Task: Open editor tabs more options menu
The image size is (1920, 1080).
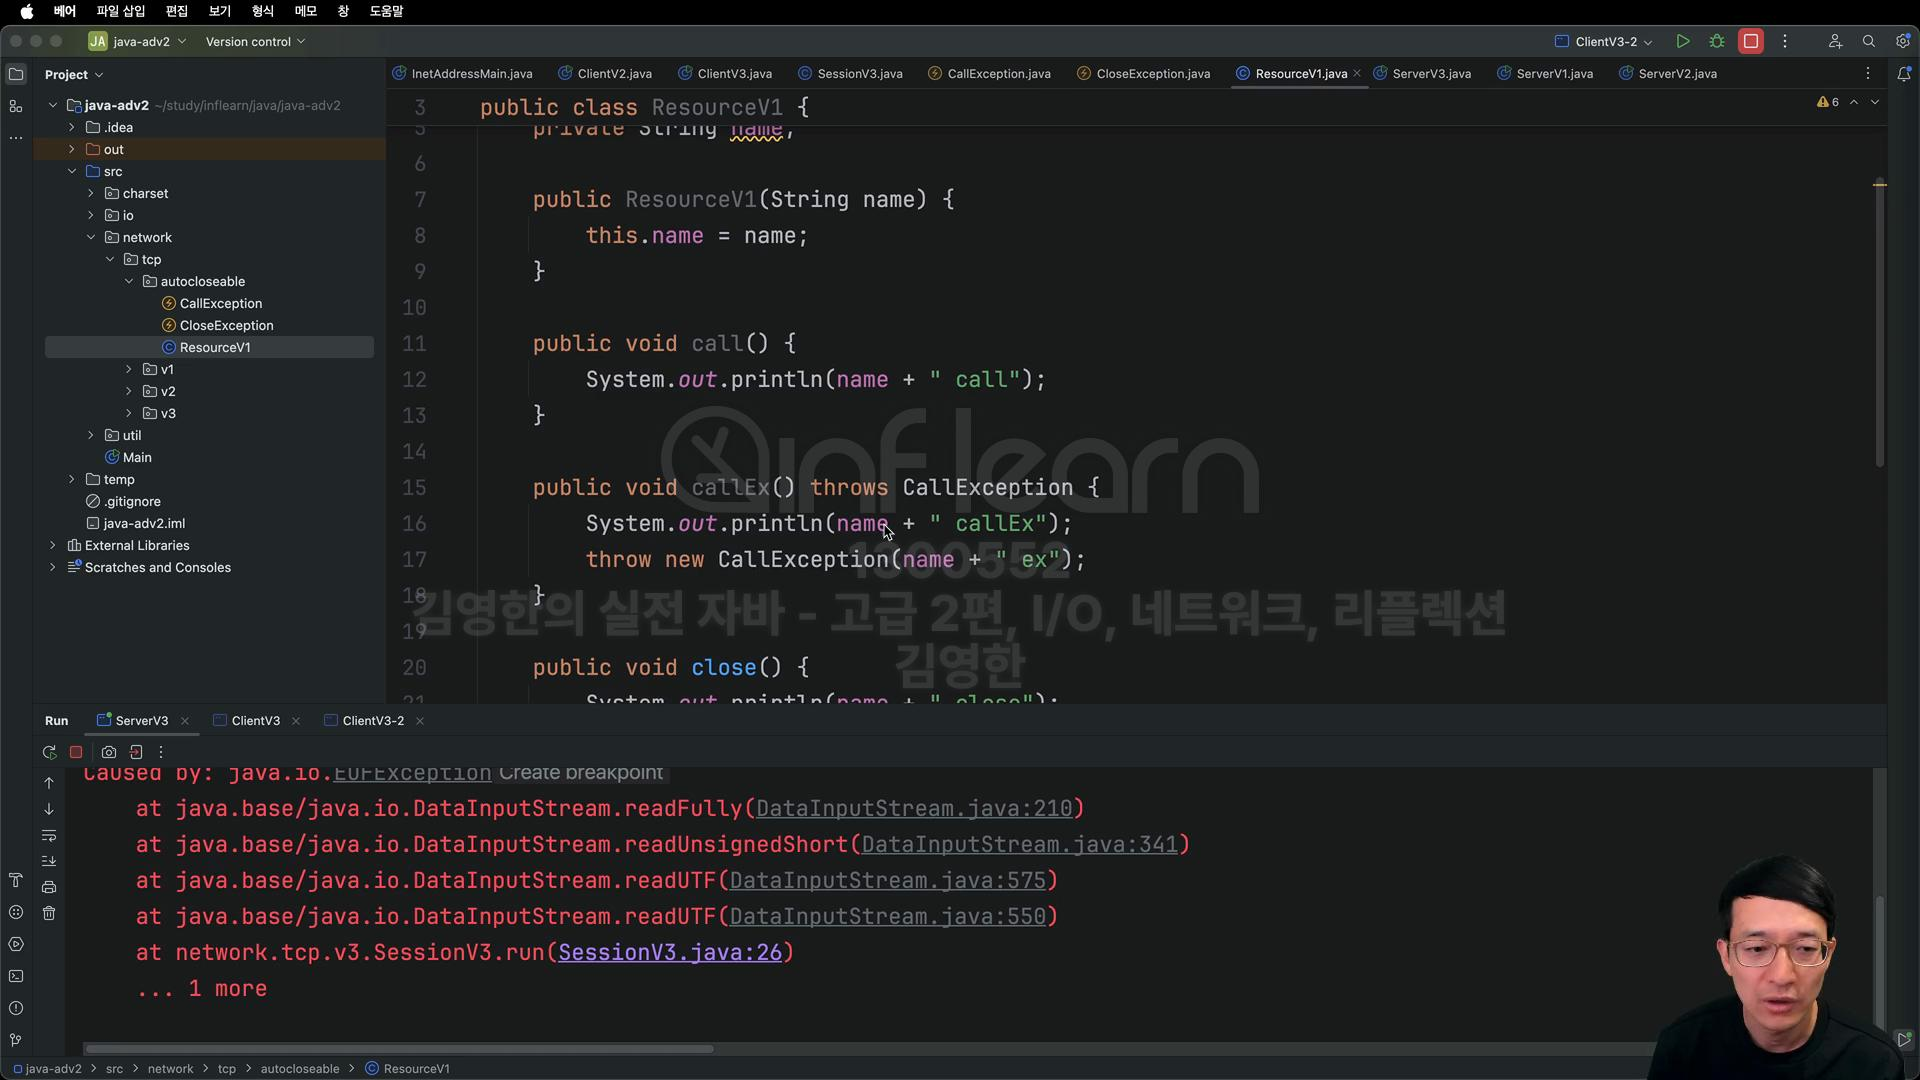Action: click(1868, 74)
